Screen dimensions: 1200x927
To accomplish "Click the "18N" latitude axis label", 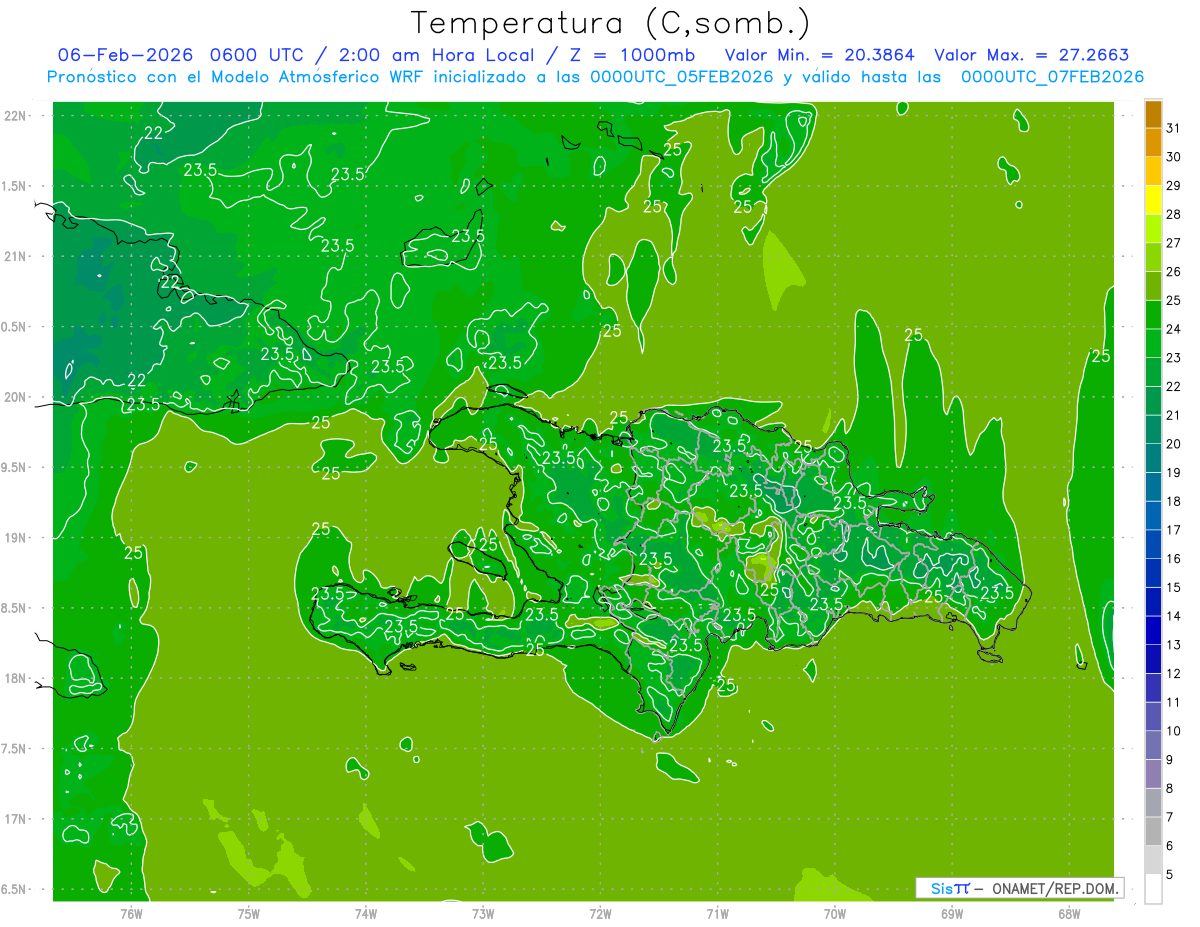I will click(15, 678).
